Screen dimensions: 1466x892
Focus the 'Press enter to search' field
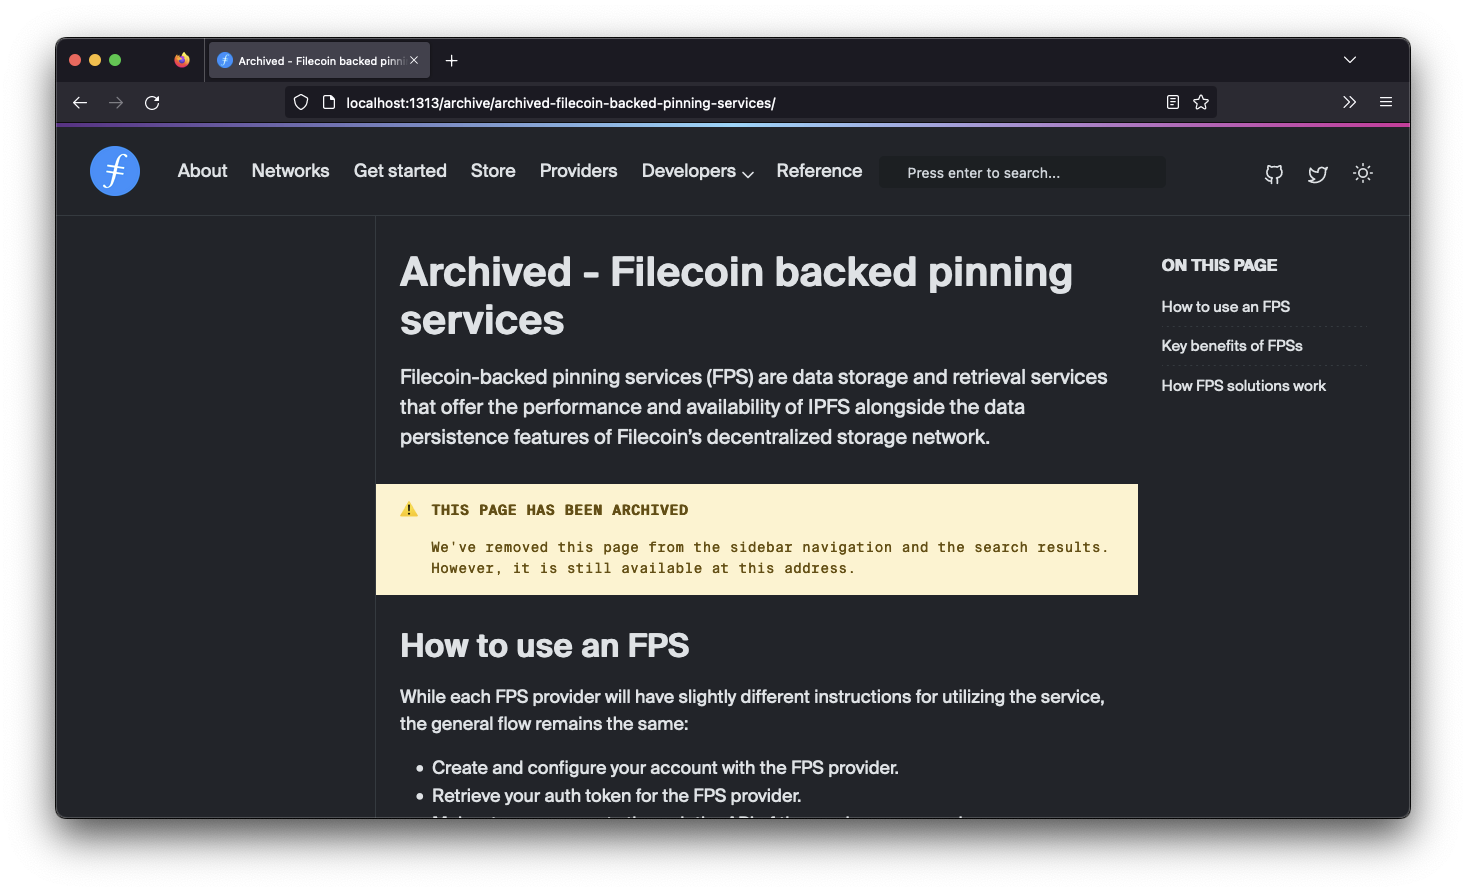pyautogui.click(x=1022, y=173)
